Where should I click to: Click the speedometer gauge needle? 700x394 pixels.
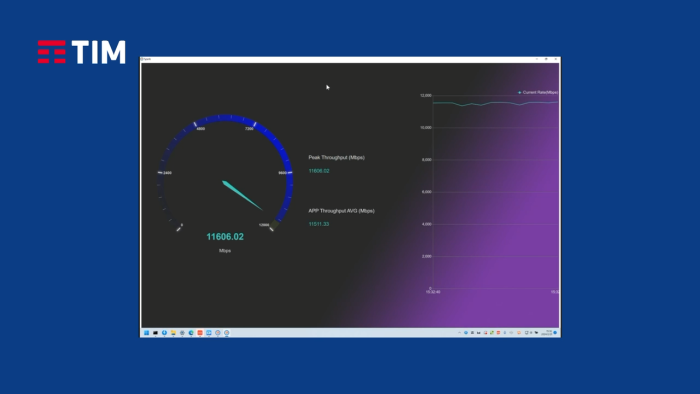(x=242, y=195)
